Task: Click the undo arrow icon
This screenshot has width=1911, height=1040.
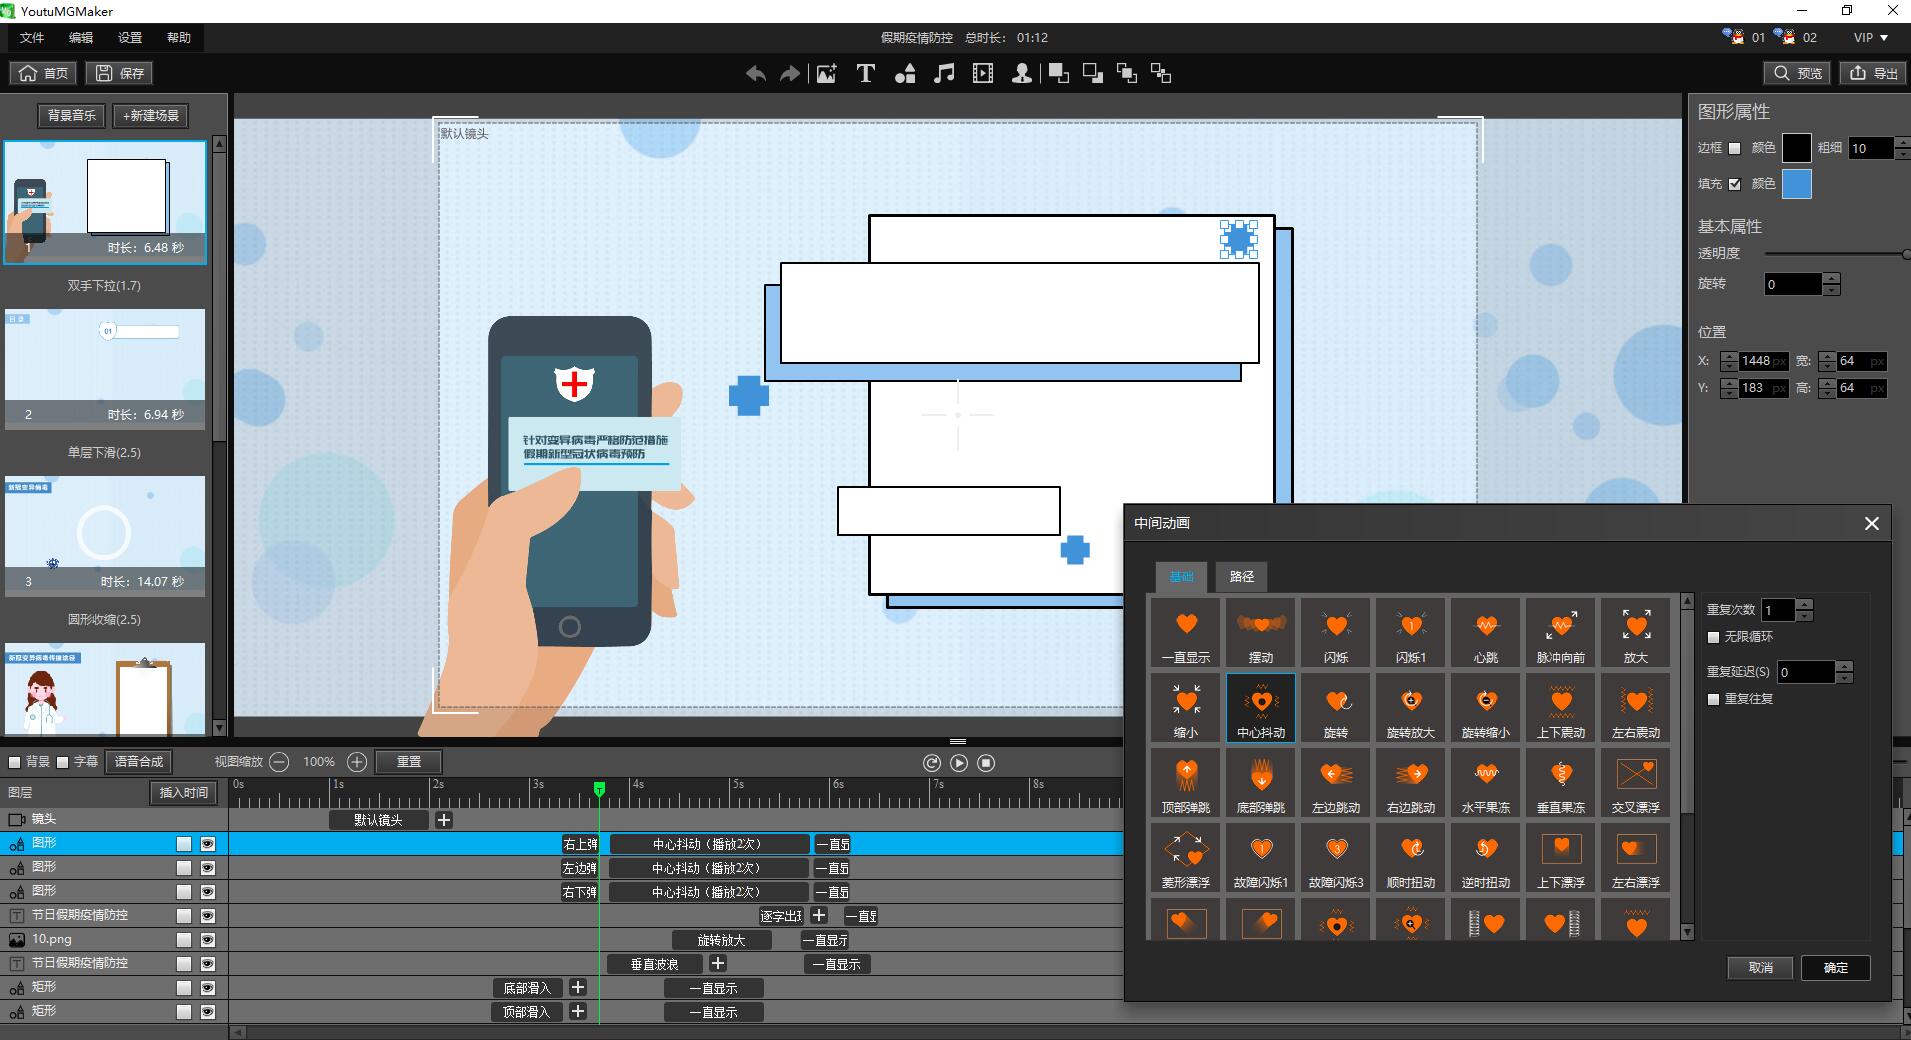Action: pos(756,73)
